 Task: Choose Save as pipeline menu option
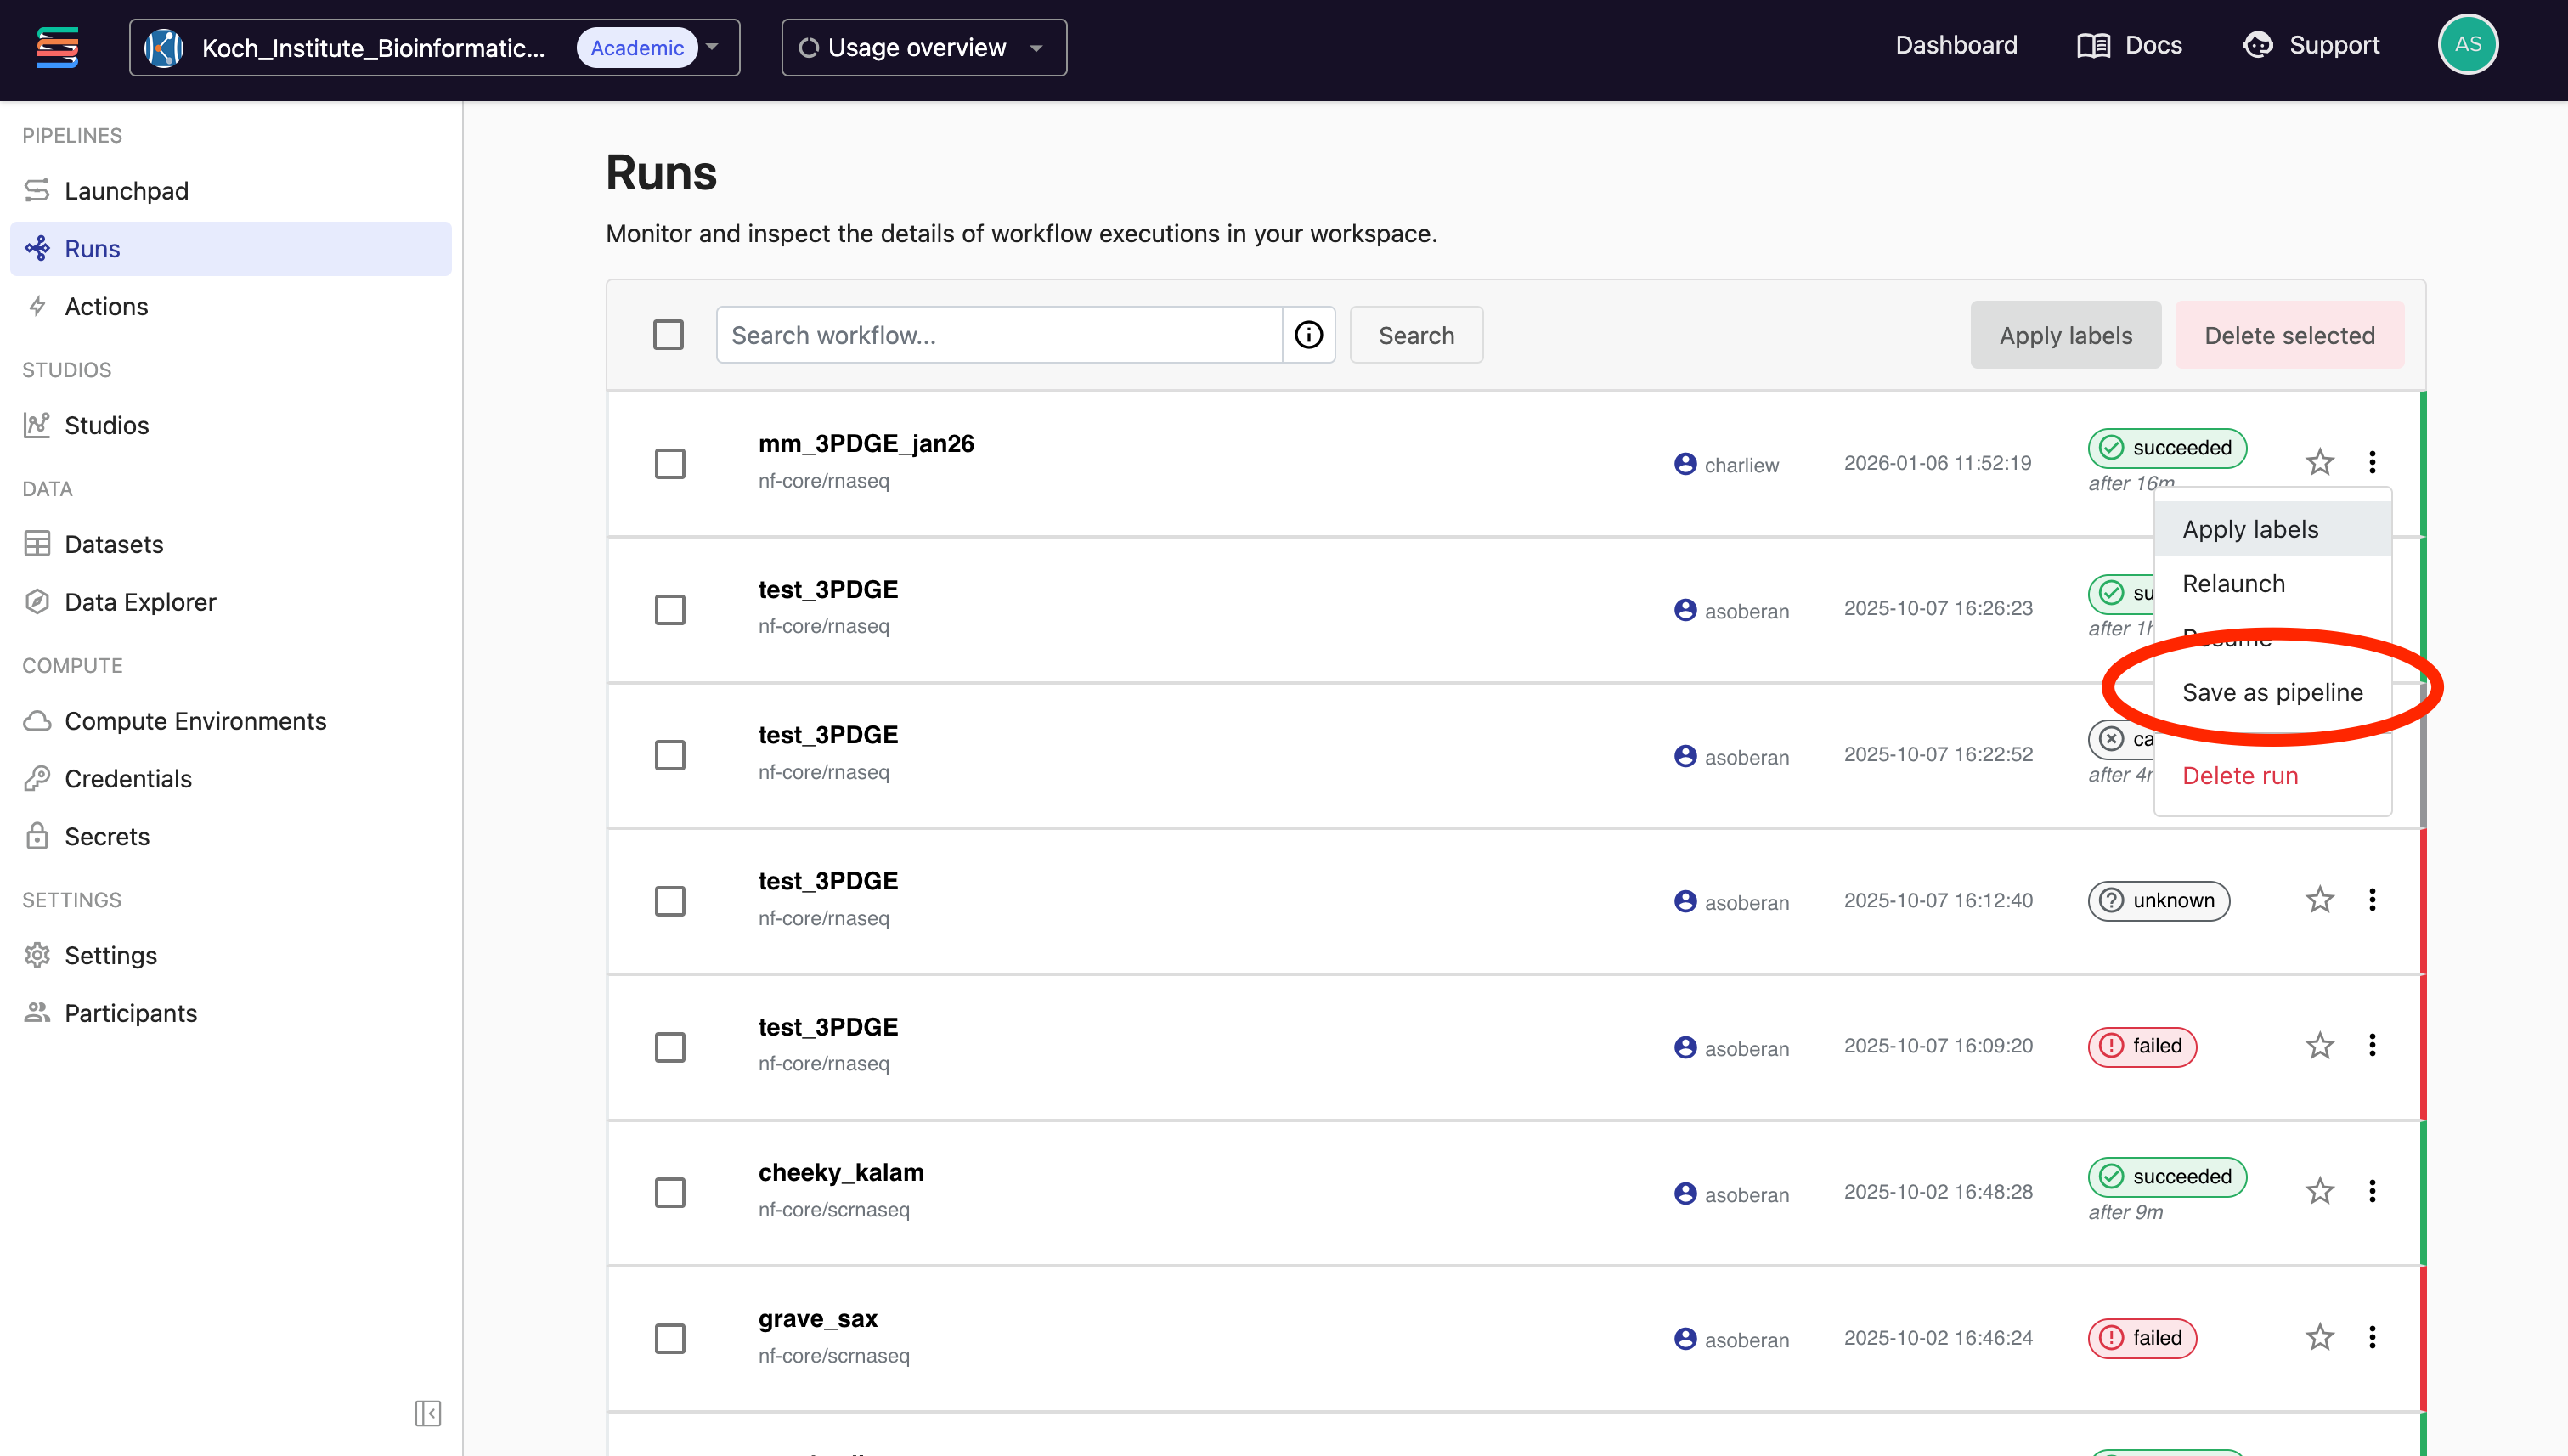click(x=2271, y=692)
